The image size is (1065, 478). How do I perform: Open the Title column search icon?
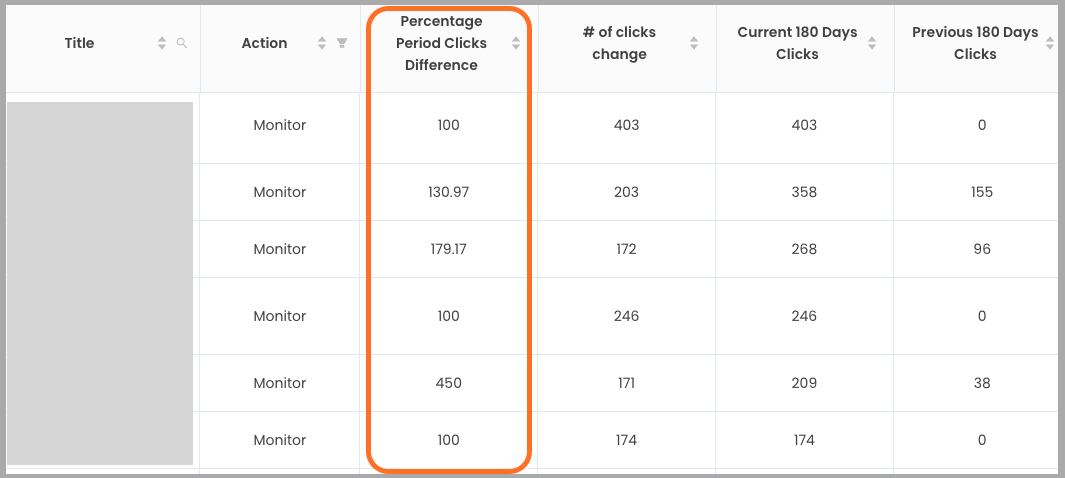[181, 43]
